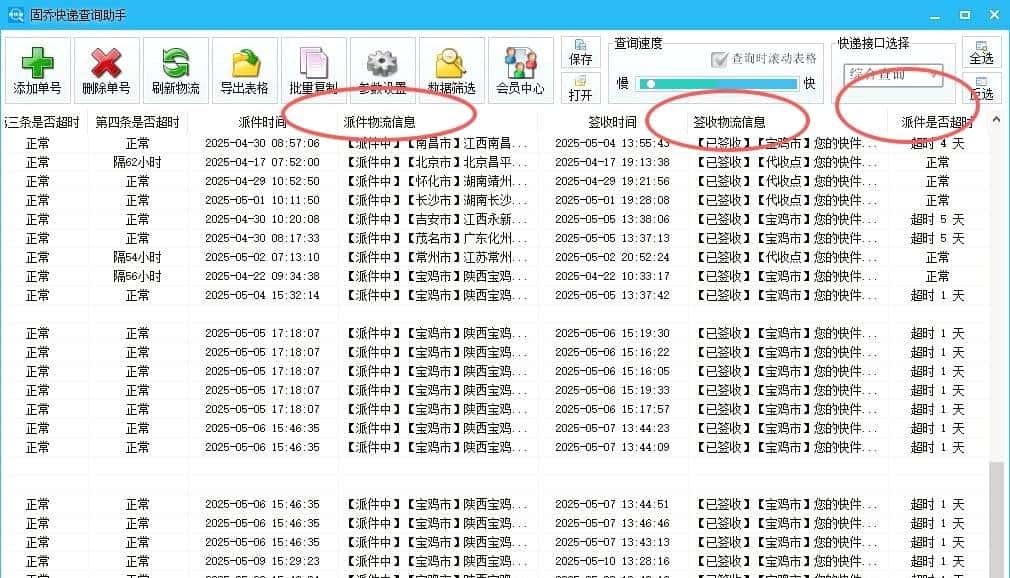Click the app logo in the title bar
1010x578 pixels.
(14, 14)
